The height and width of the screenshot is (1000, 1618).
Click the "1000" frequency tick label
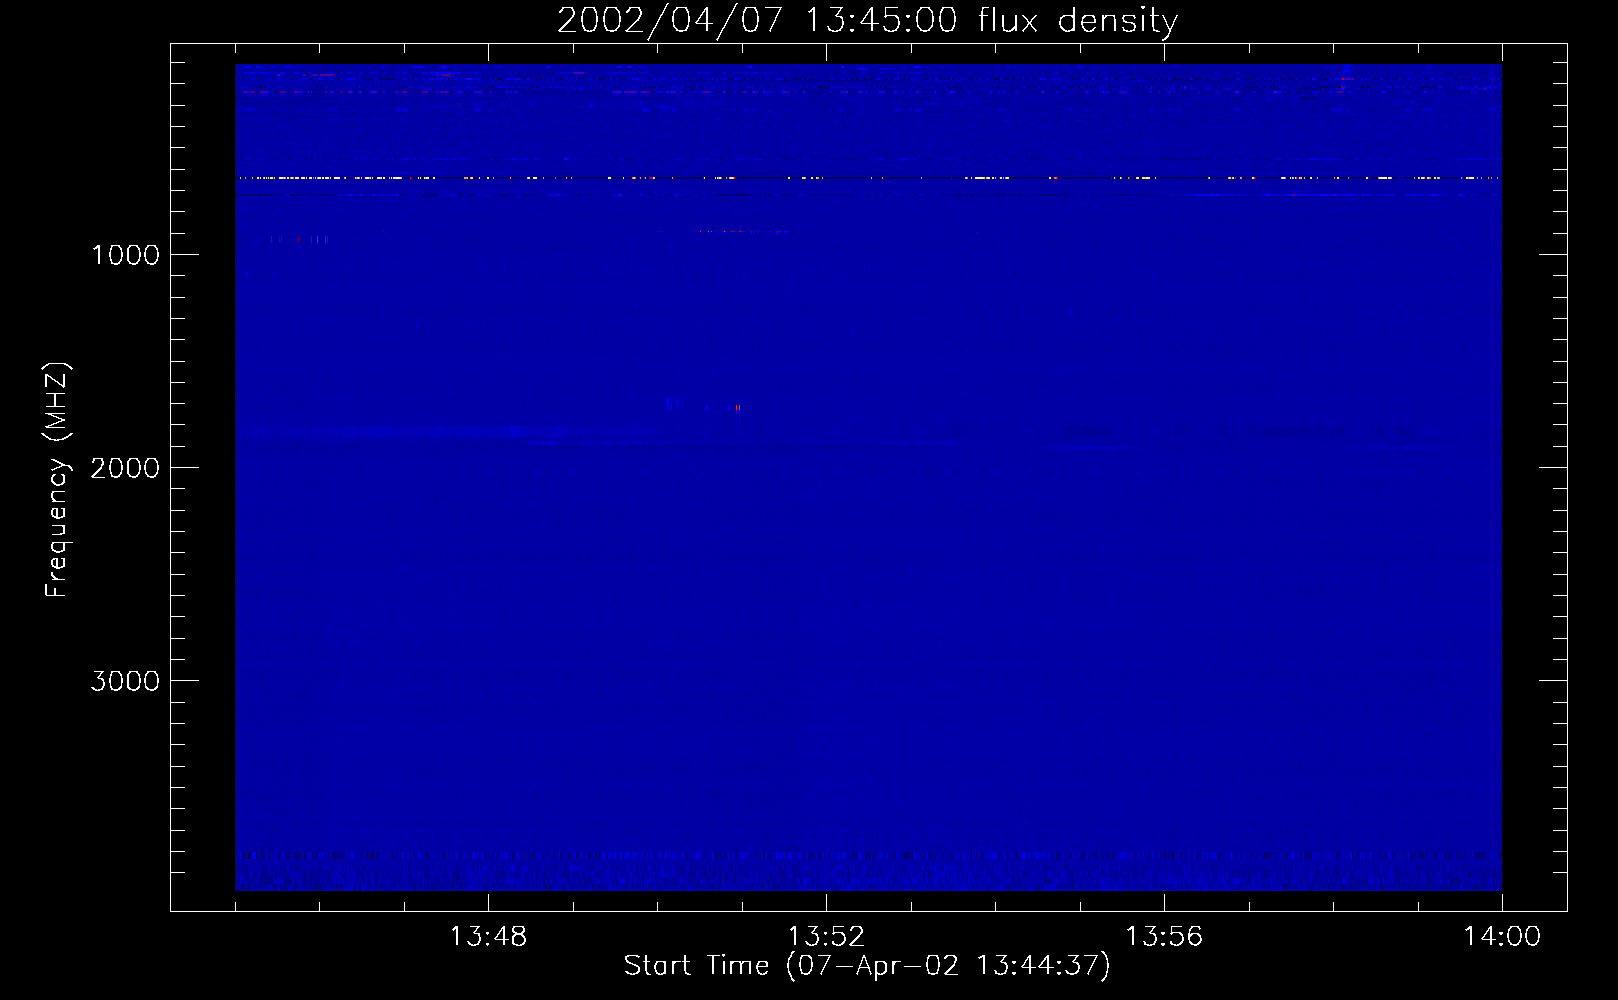(125, 255)
